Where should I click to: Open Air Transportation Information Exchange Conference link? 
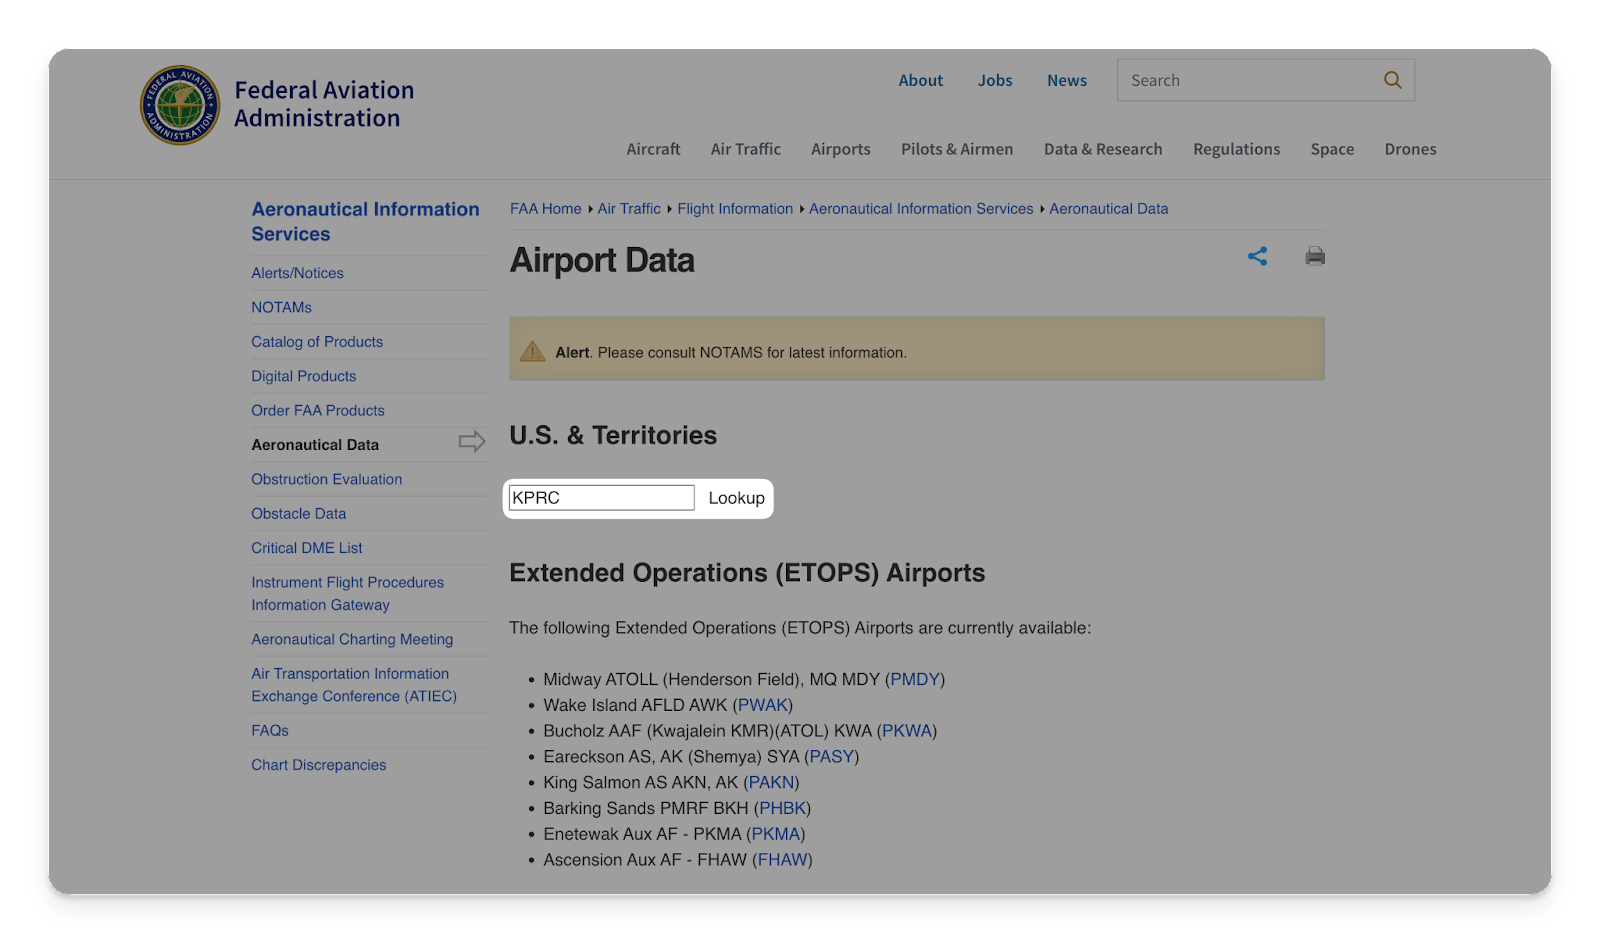coord(354,685)
